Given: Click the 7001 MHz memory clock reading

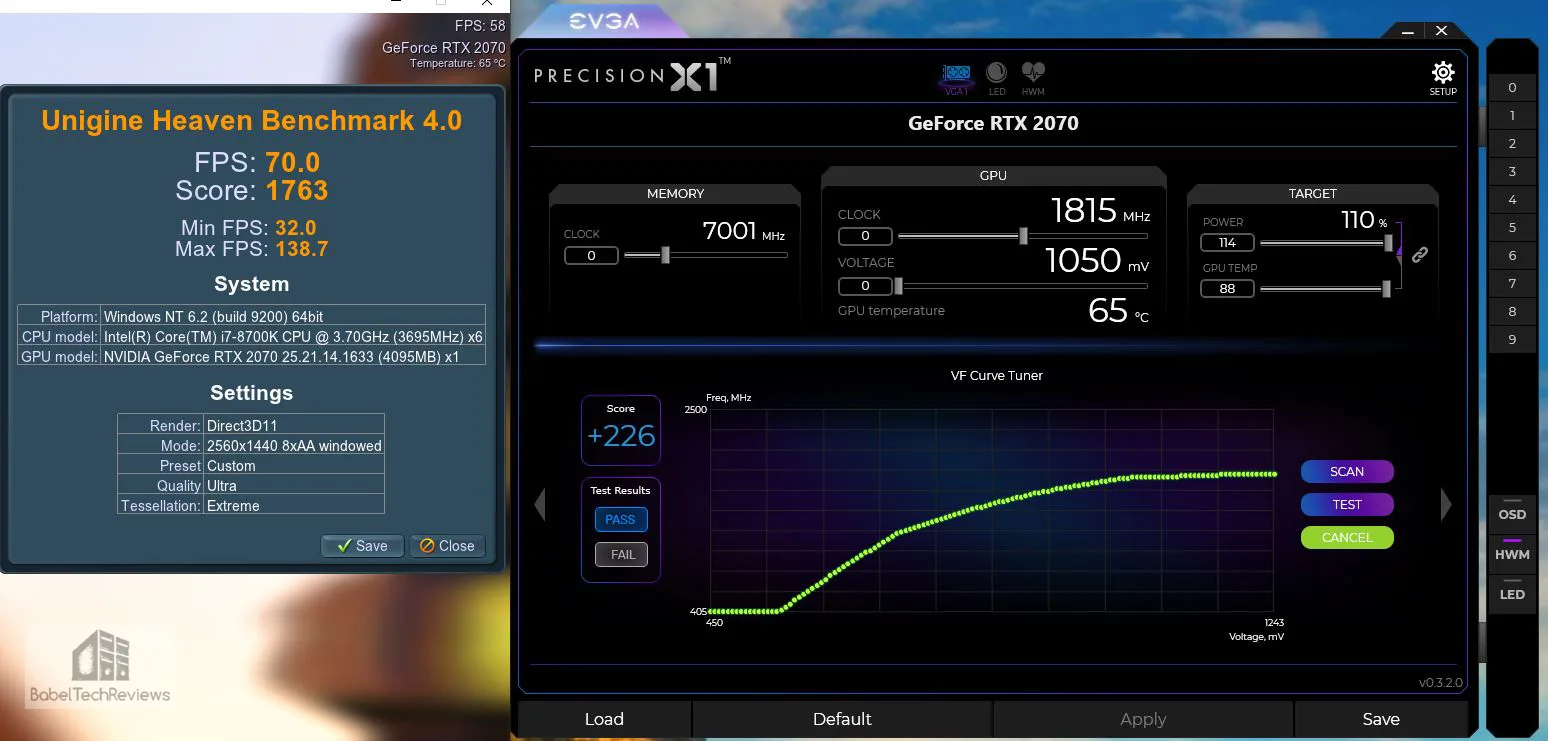Looking at the screenshot, I should [743, 231].
